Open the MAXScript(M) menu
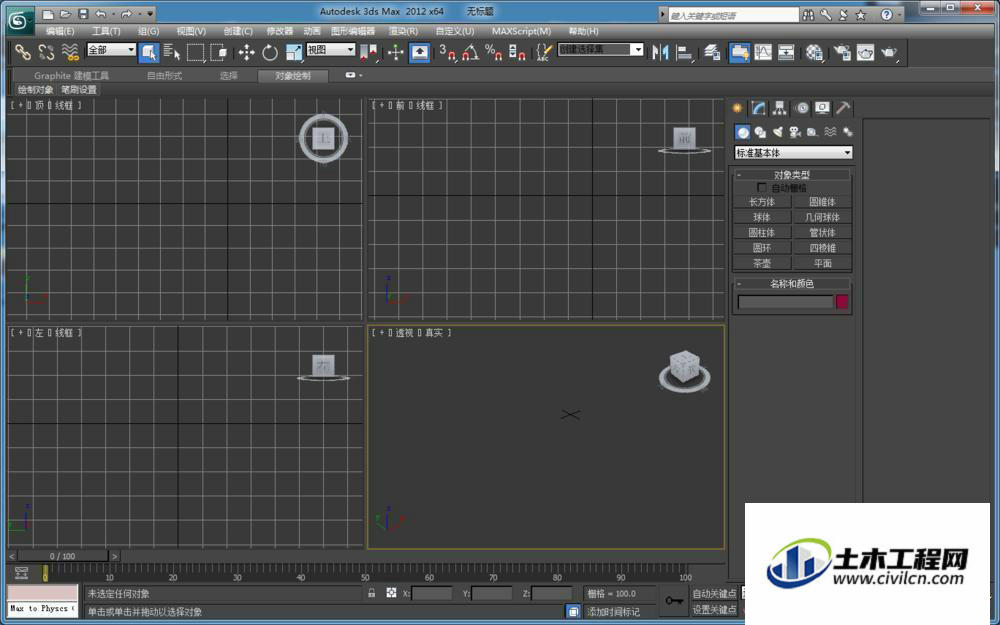Image resolution: width=1000 pixels, height=625 pixels. pyautogui.click(x=521, y=31)
